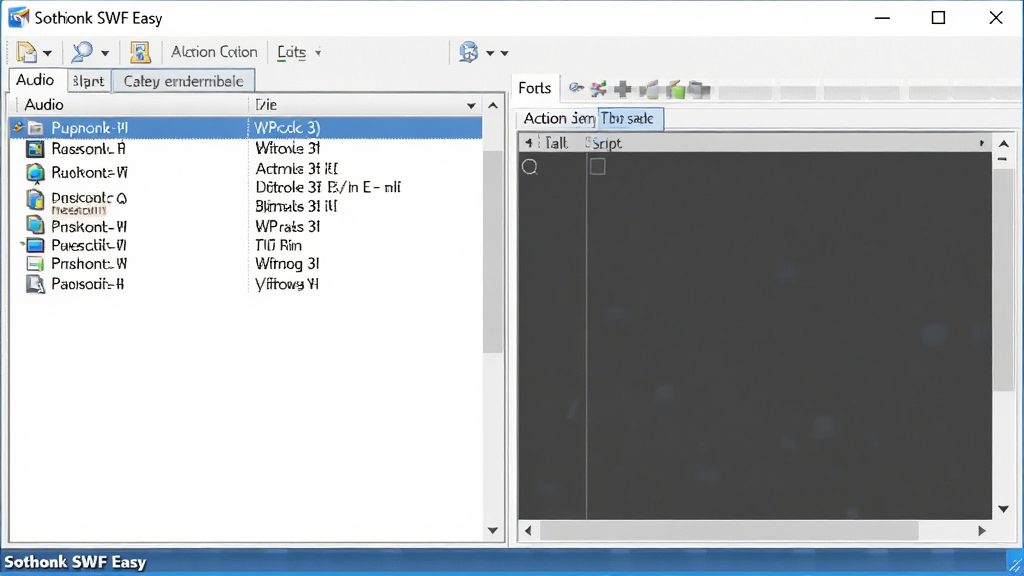
Task: Click the picture icon beside Rasesonk-A
Action: coord(35,150)
